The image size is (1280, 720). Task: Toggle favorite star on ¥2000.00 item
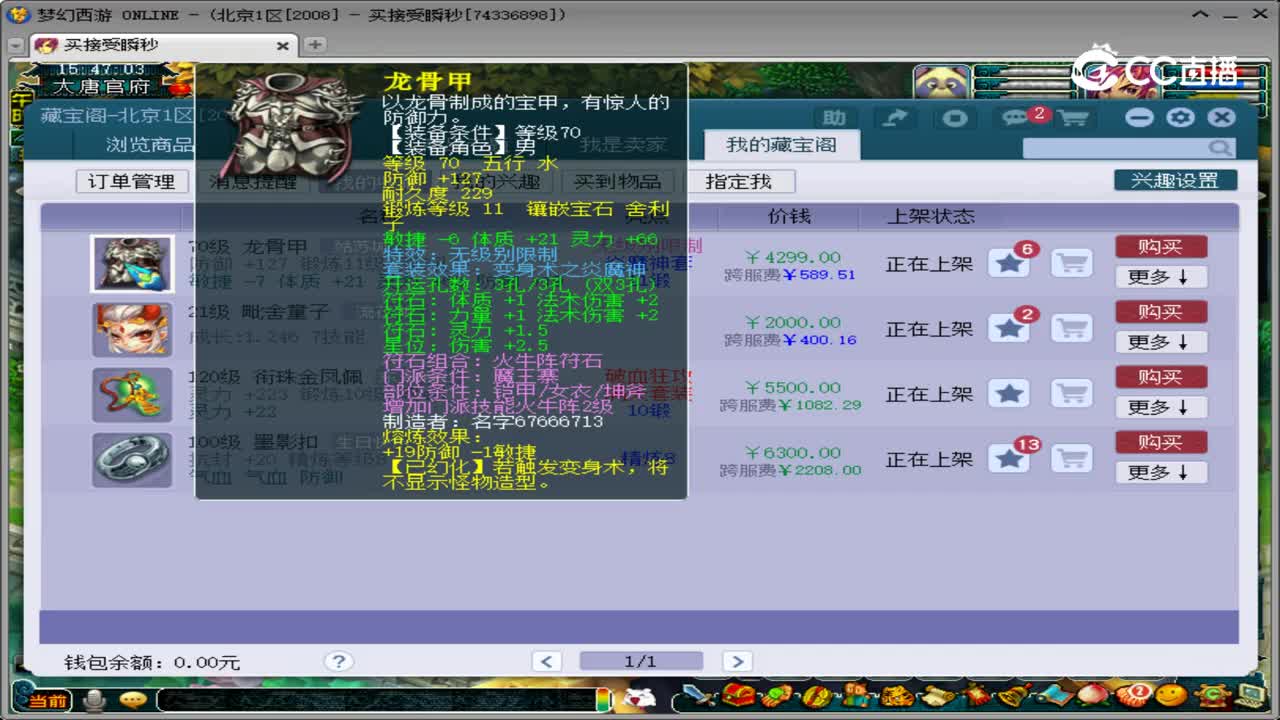pyautogui.click(x=1010, y=328)
